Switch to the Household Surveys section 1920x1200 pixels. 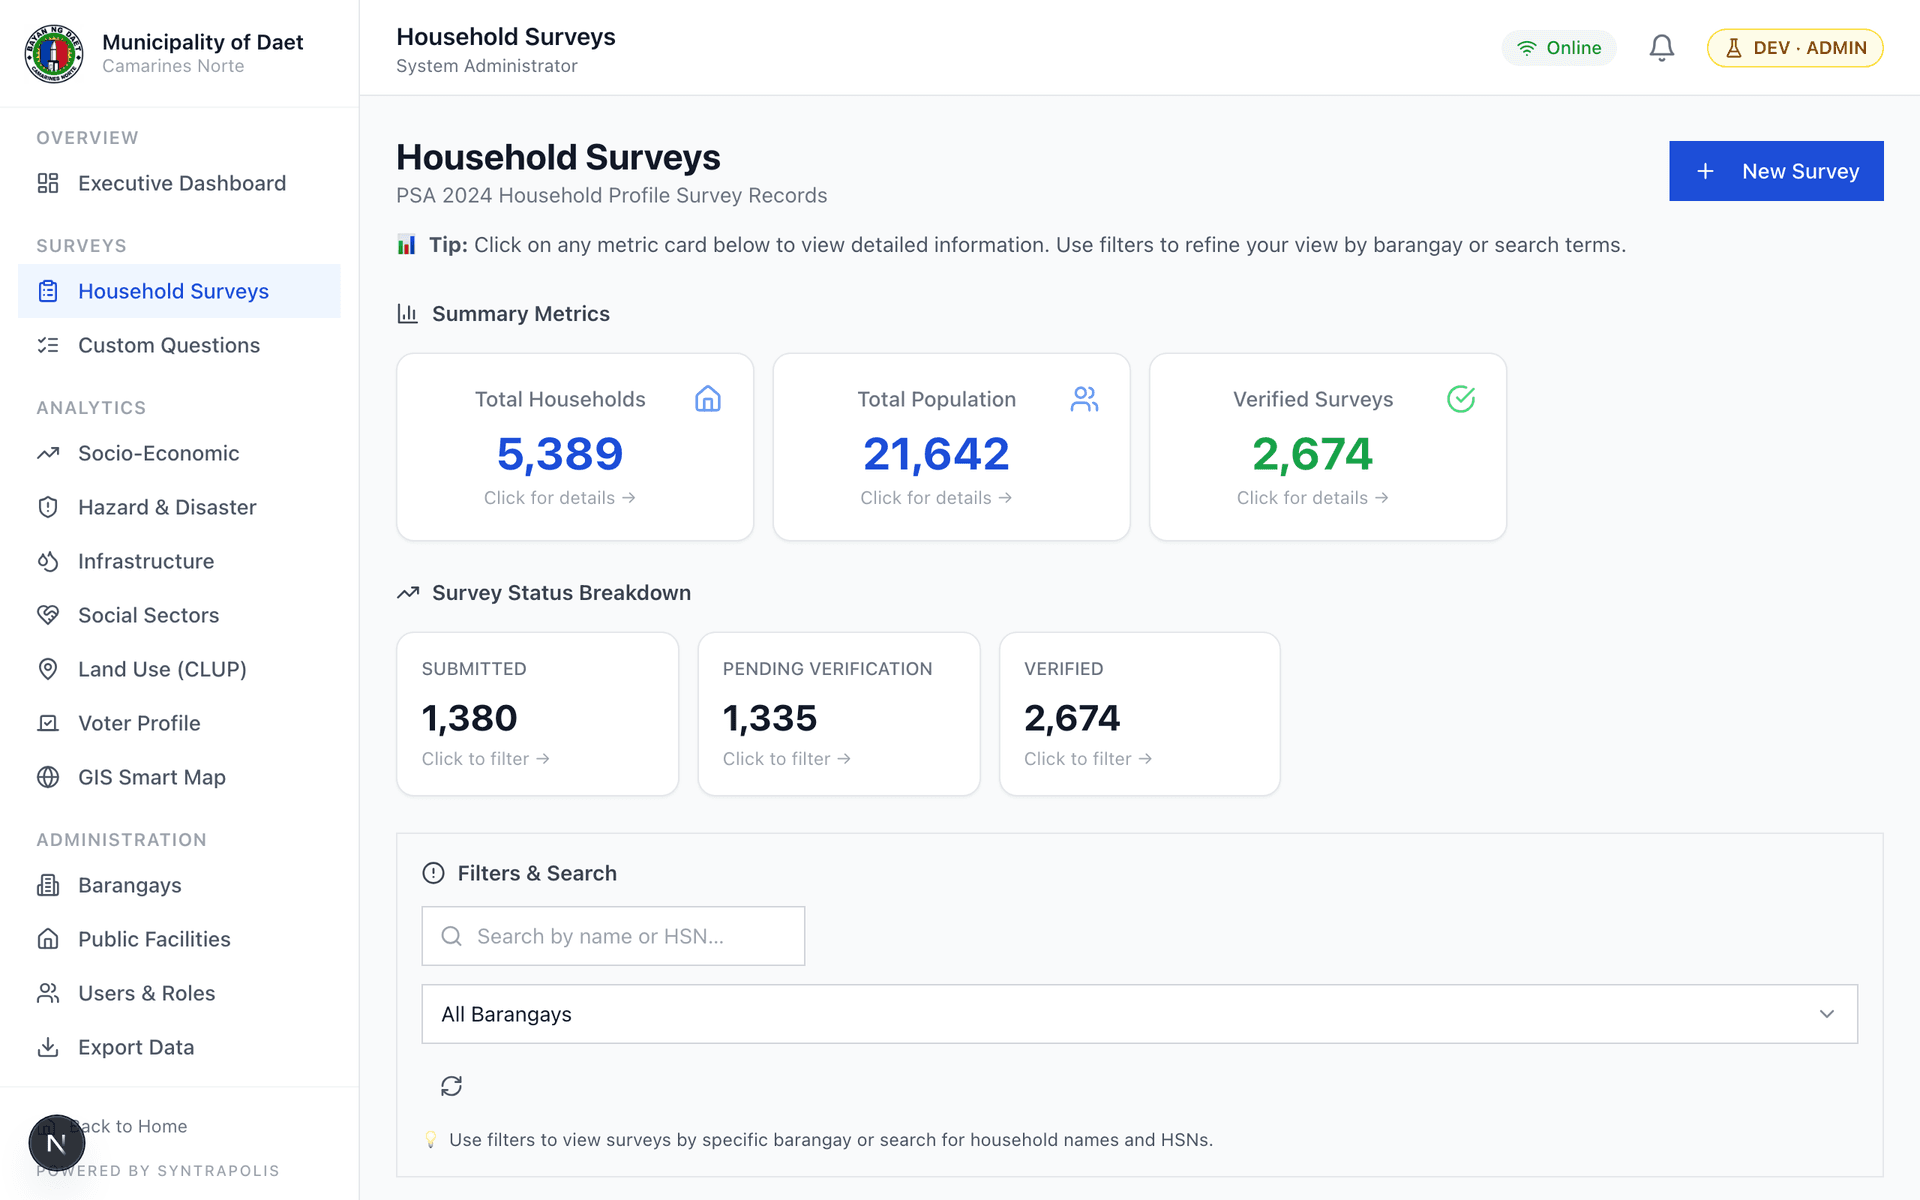173,291
